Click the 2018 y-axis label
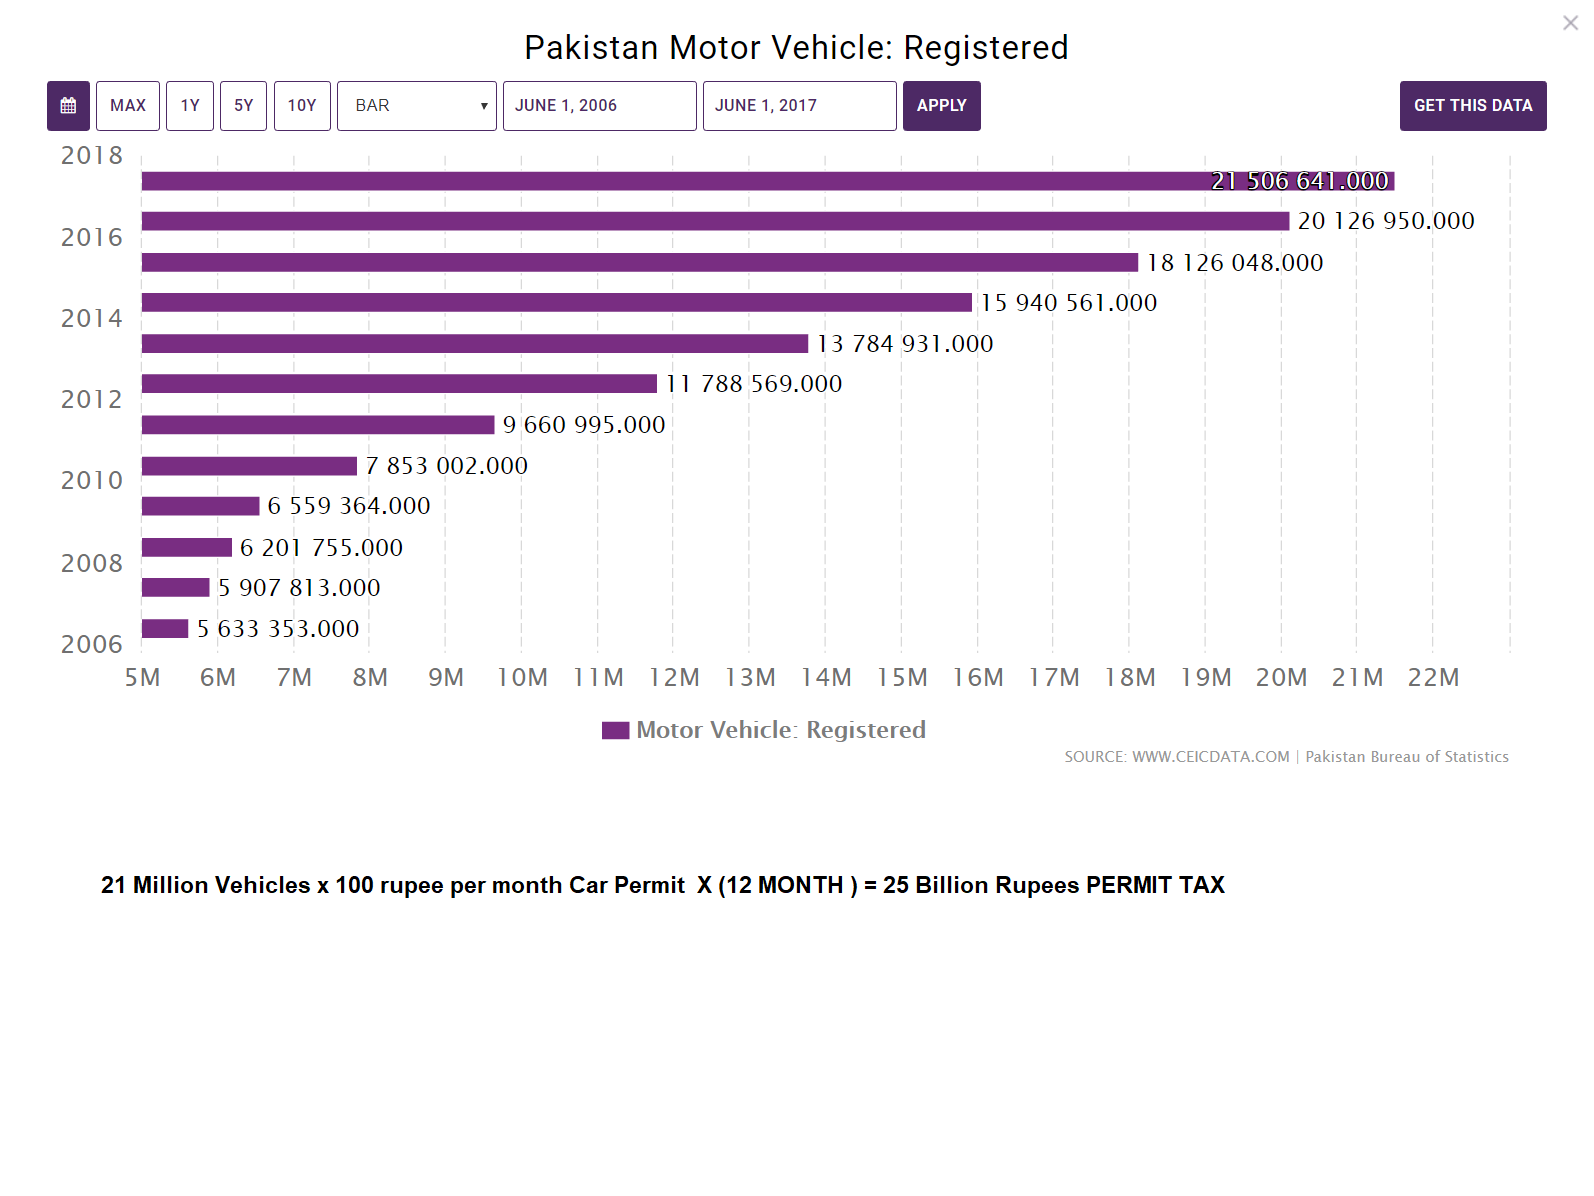 pos(92,156)
